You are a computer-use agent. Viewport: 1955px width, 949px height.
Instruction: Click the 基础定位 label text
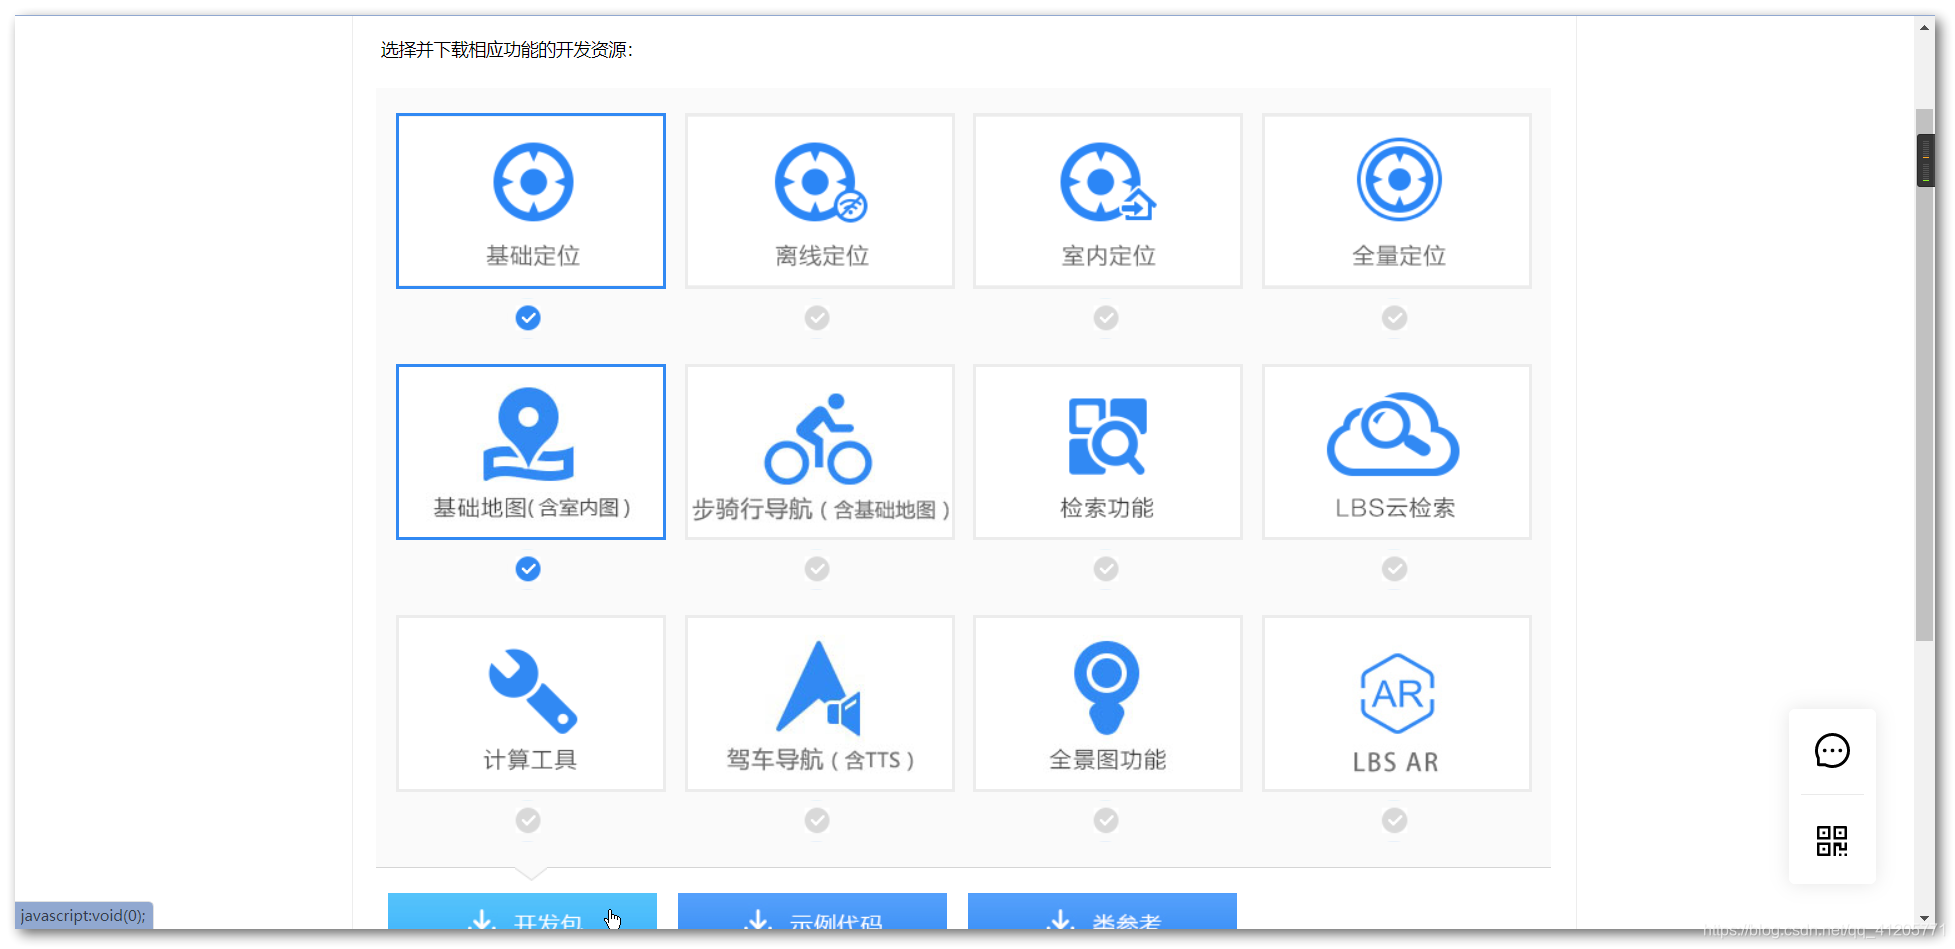533,256
